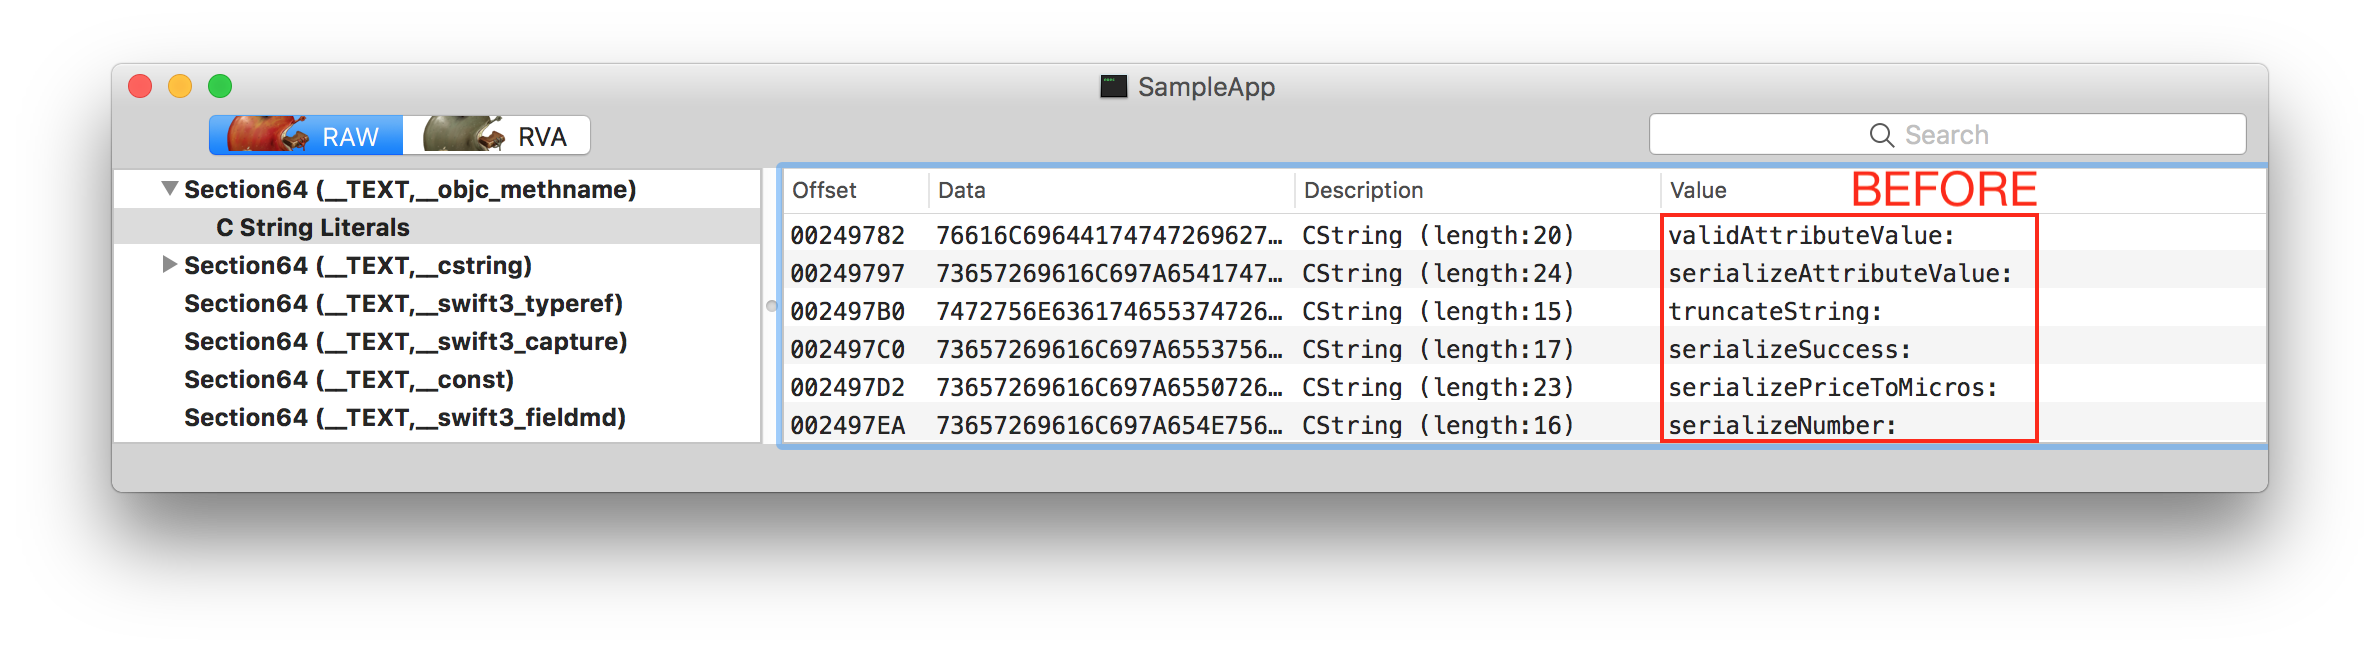Click the Value column header
Image resolution: width=2380 pixels, height=652 pixels.
pyautogui.click(x=1698, y=190)
